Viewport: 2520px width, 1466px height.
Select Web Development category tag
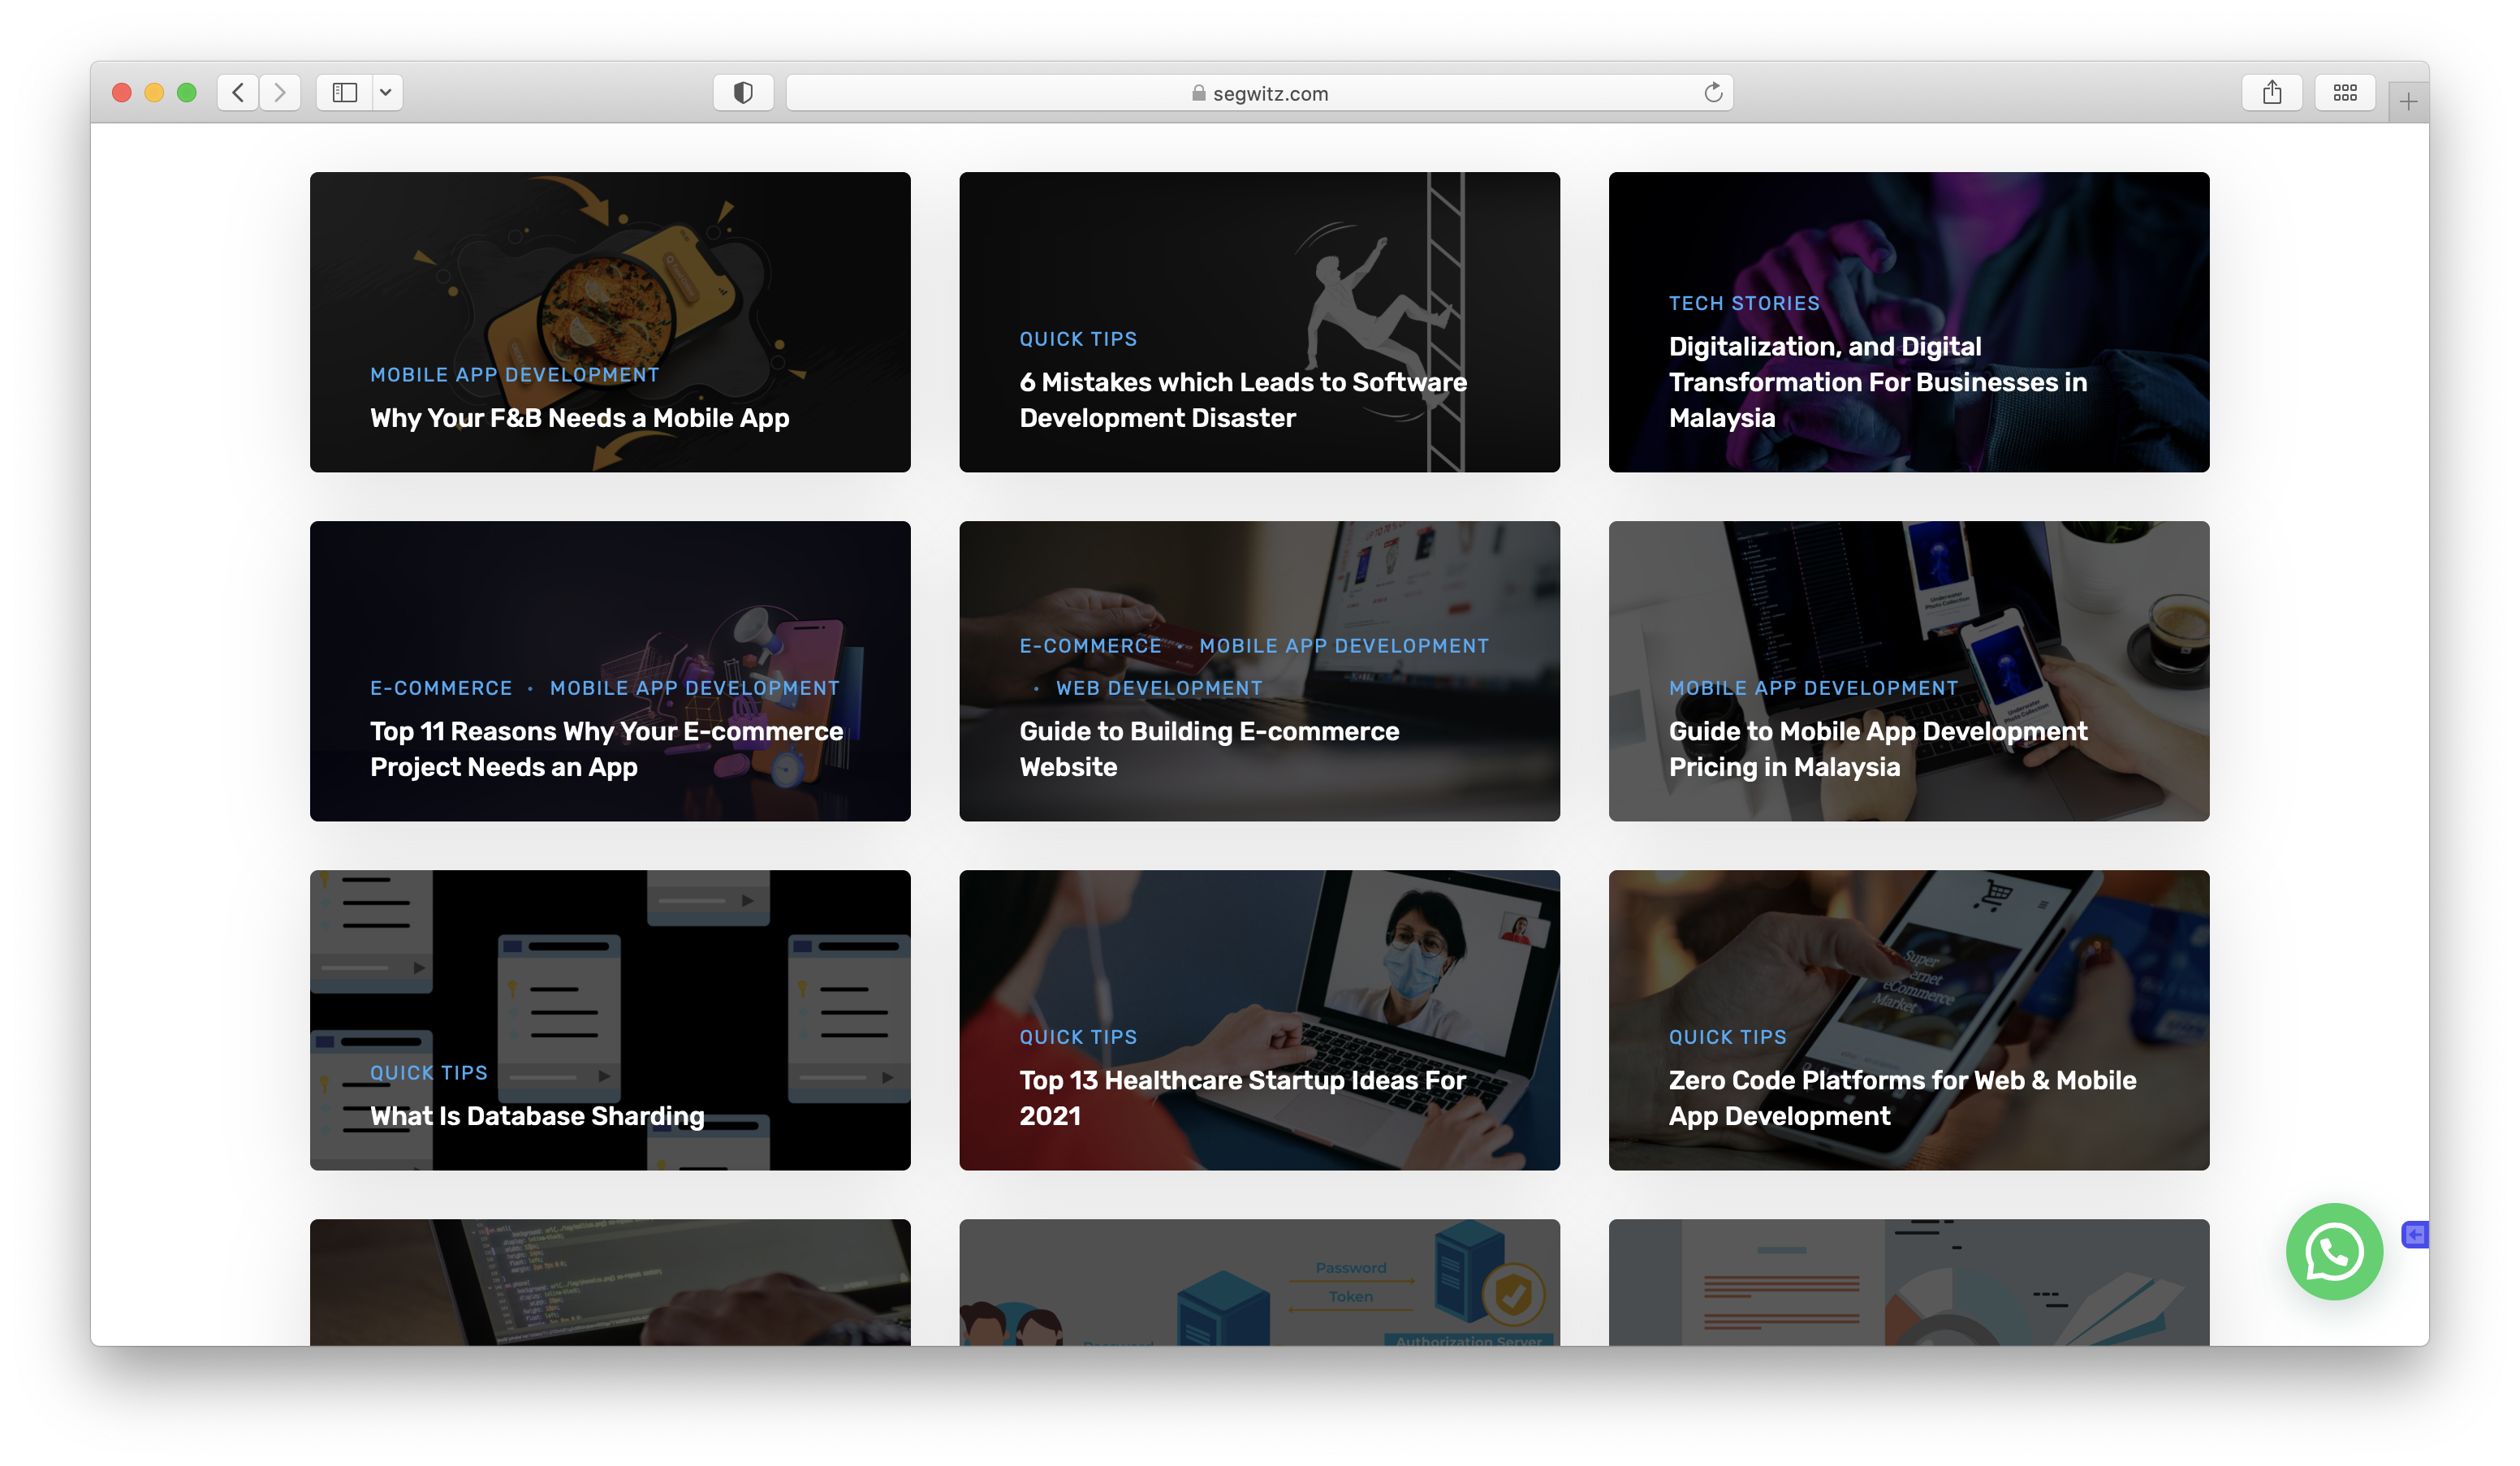coord(1159,688)
